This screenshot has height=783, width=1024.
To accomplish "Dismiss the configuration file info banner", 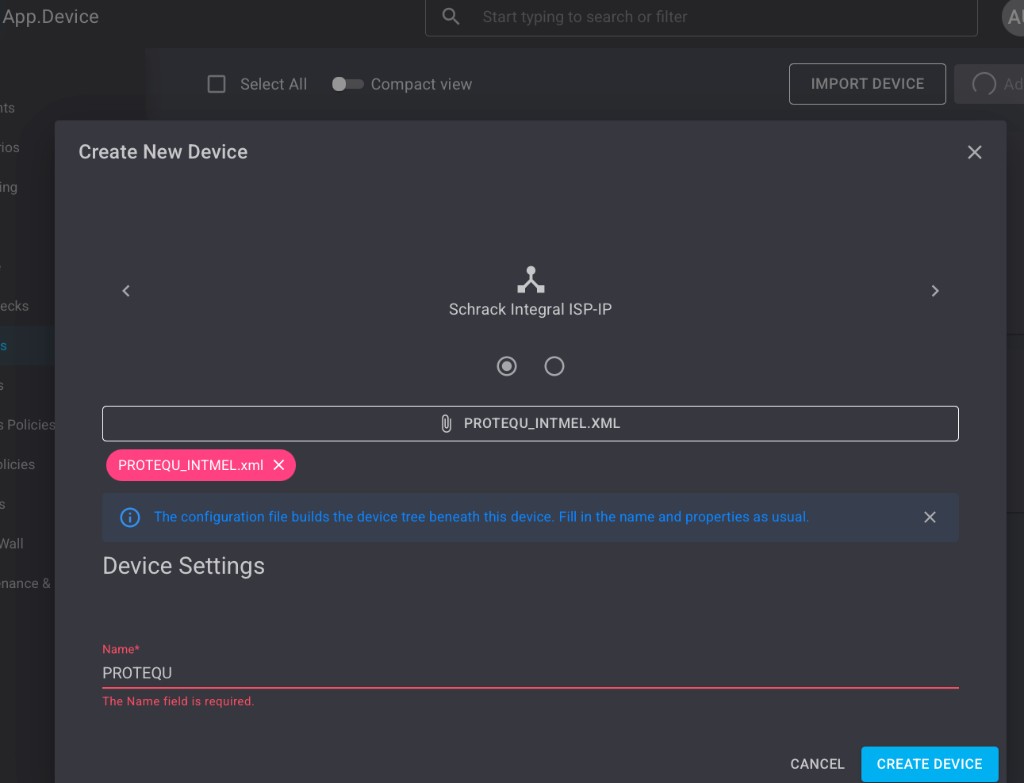I will click(x=929, y=517).
